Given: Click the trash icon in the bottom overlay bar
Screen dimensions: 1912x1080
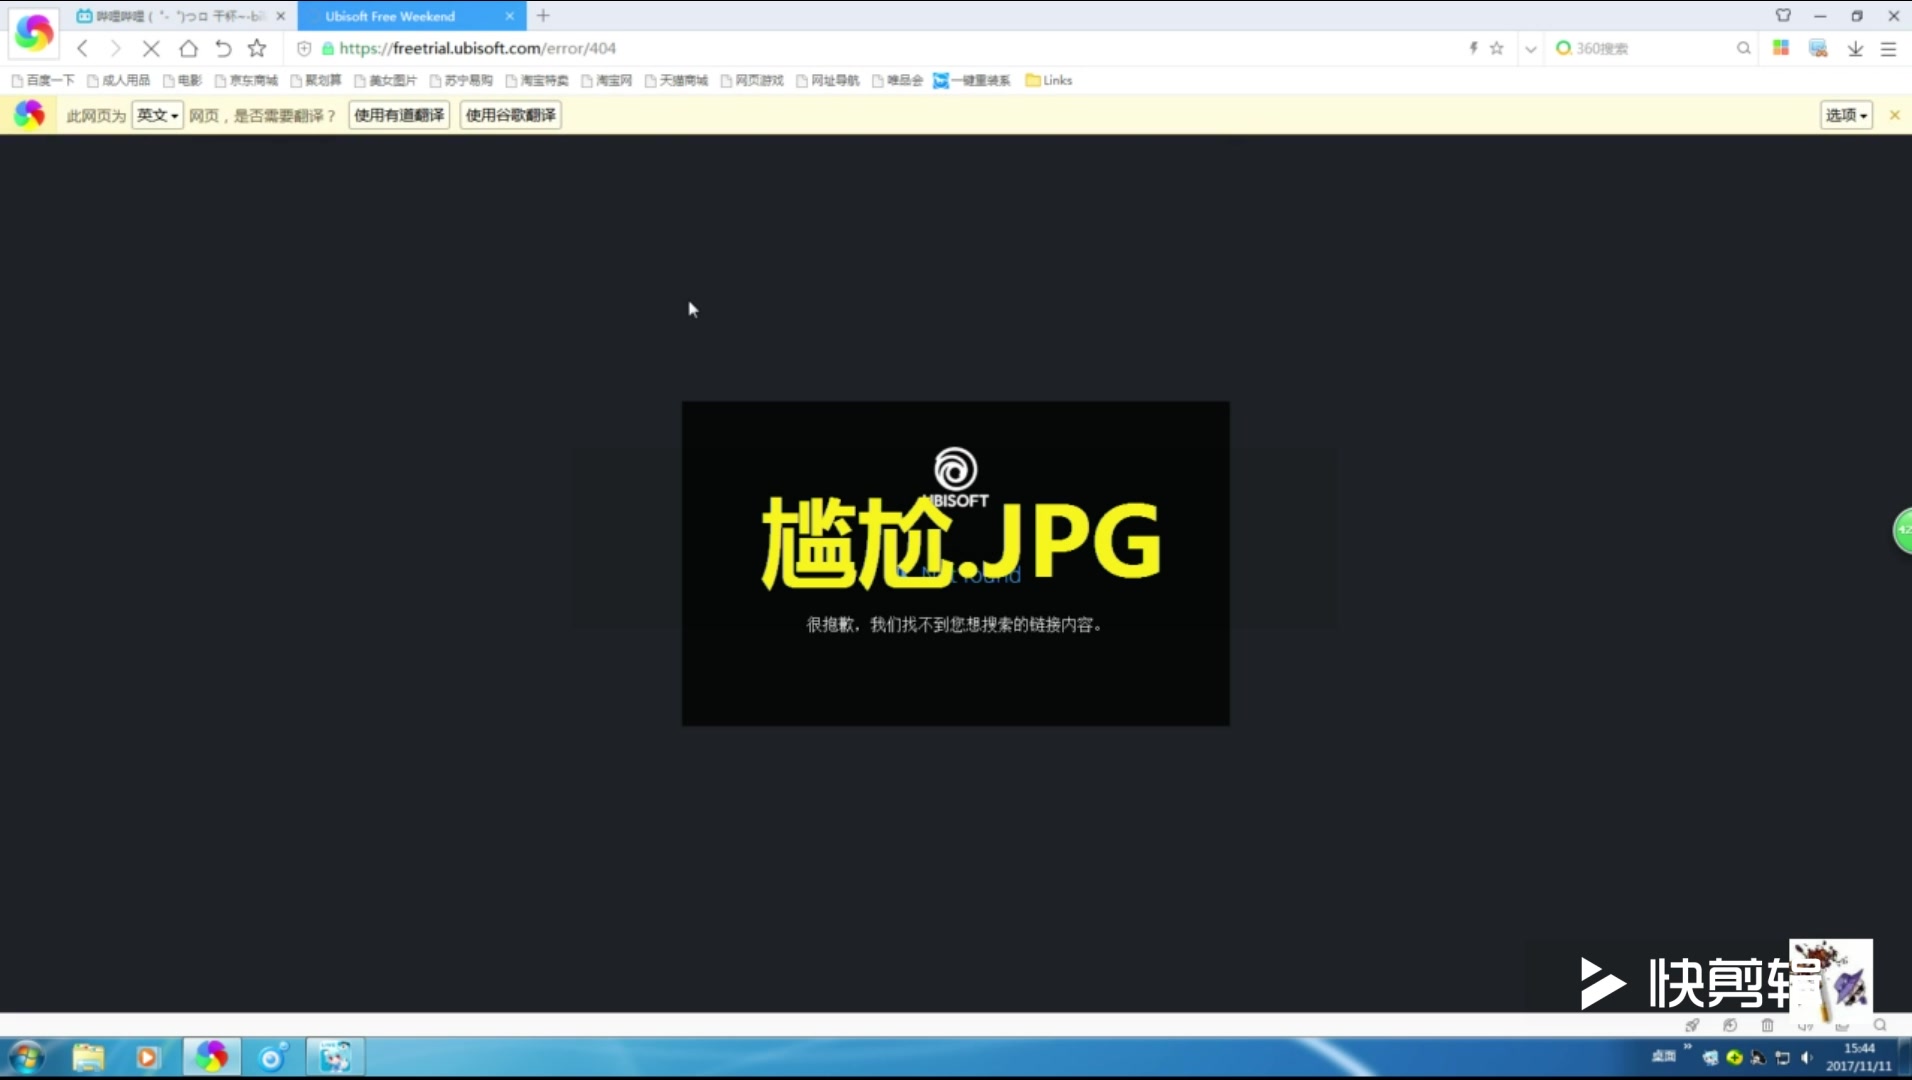Looking at the screenshot, I should coord(1766,1025).
